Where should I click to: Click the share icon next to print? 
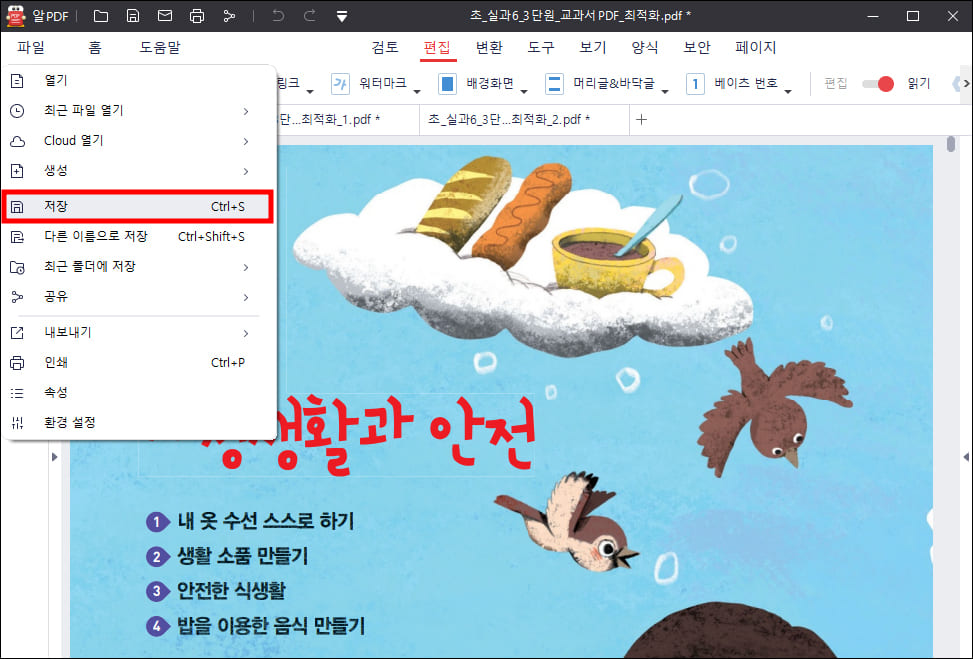(x=229, y=15)
